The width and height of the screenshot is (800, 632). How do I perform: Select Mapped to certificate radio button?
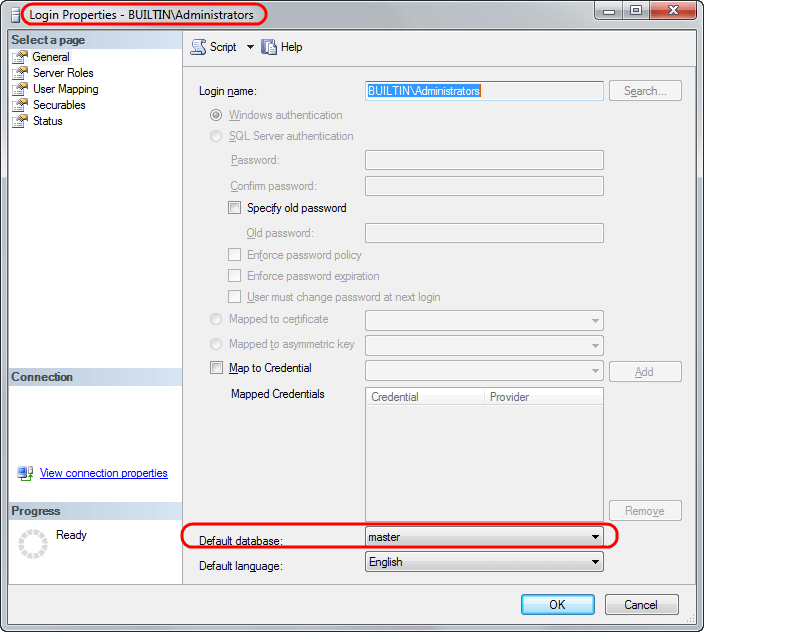(216, 319)
